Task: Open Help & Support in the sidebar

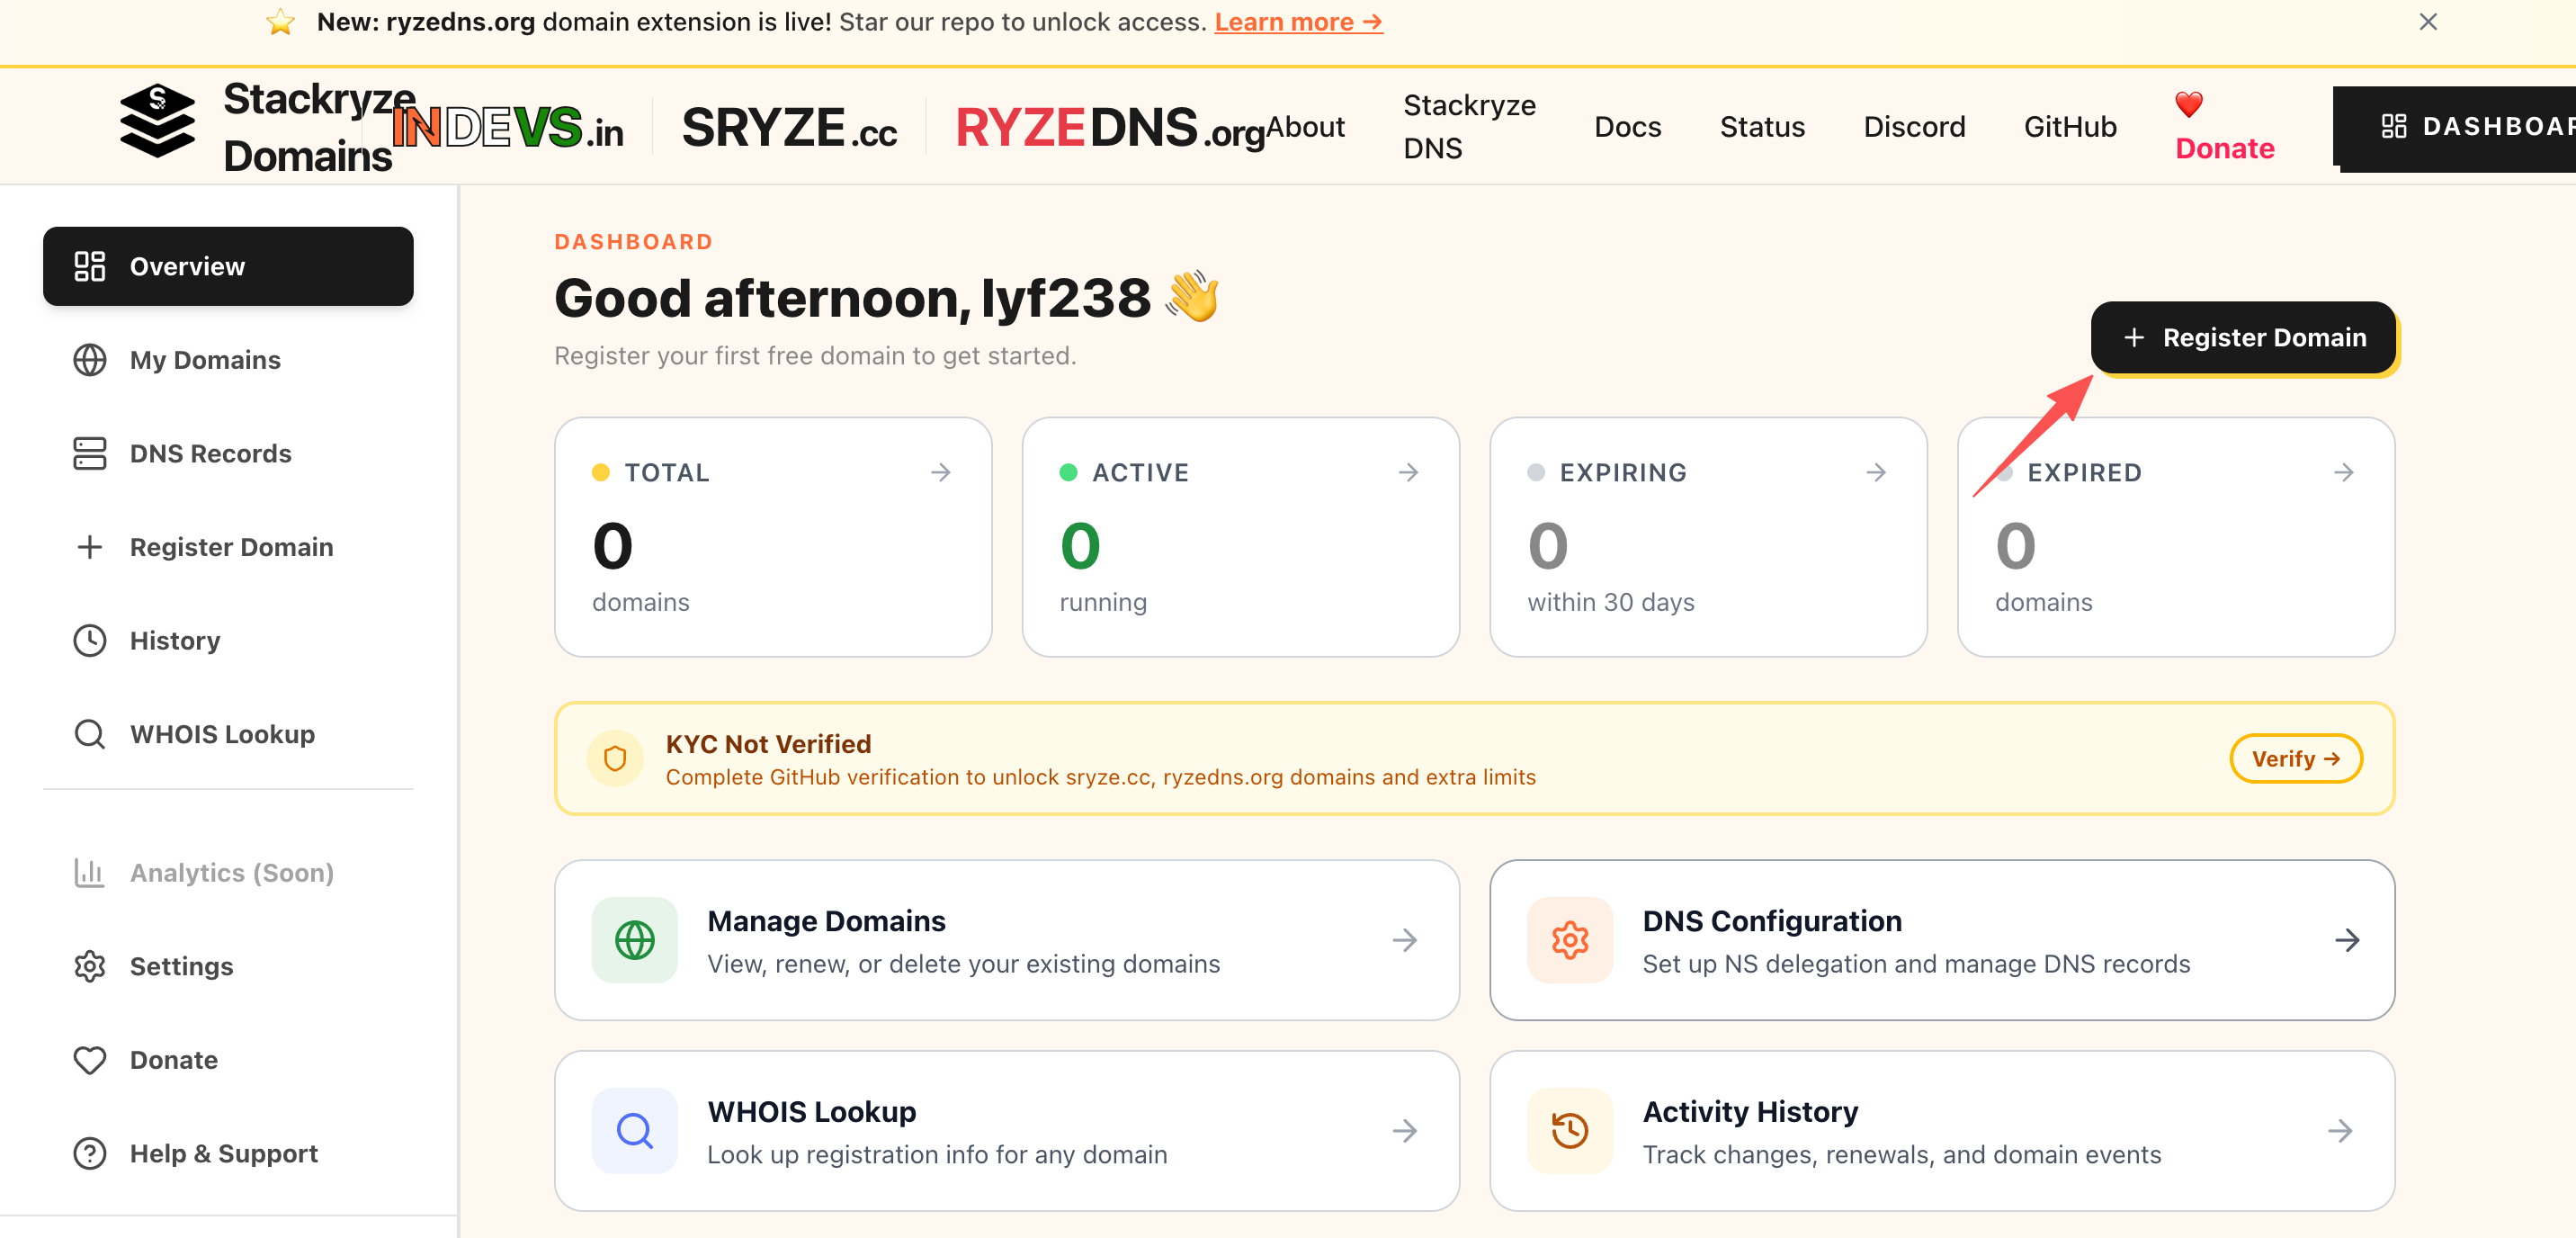Action: point(228,1153)
